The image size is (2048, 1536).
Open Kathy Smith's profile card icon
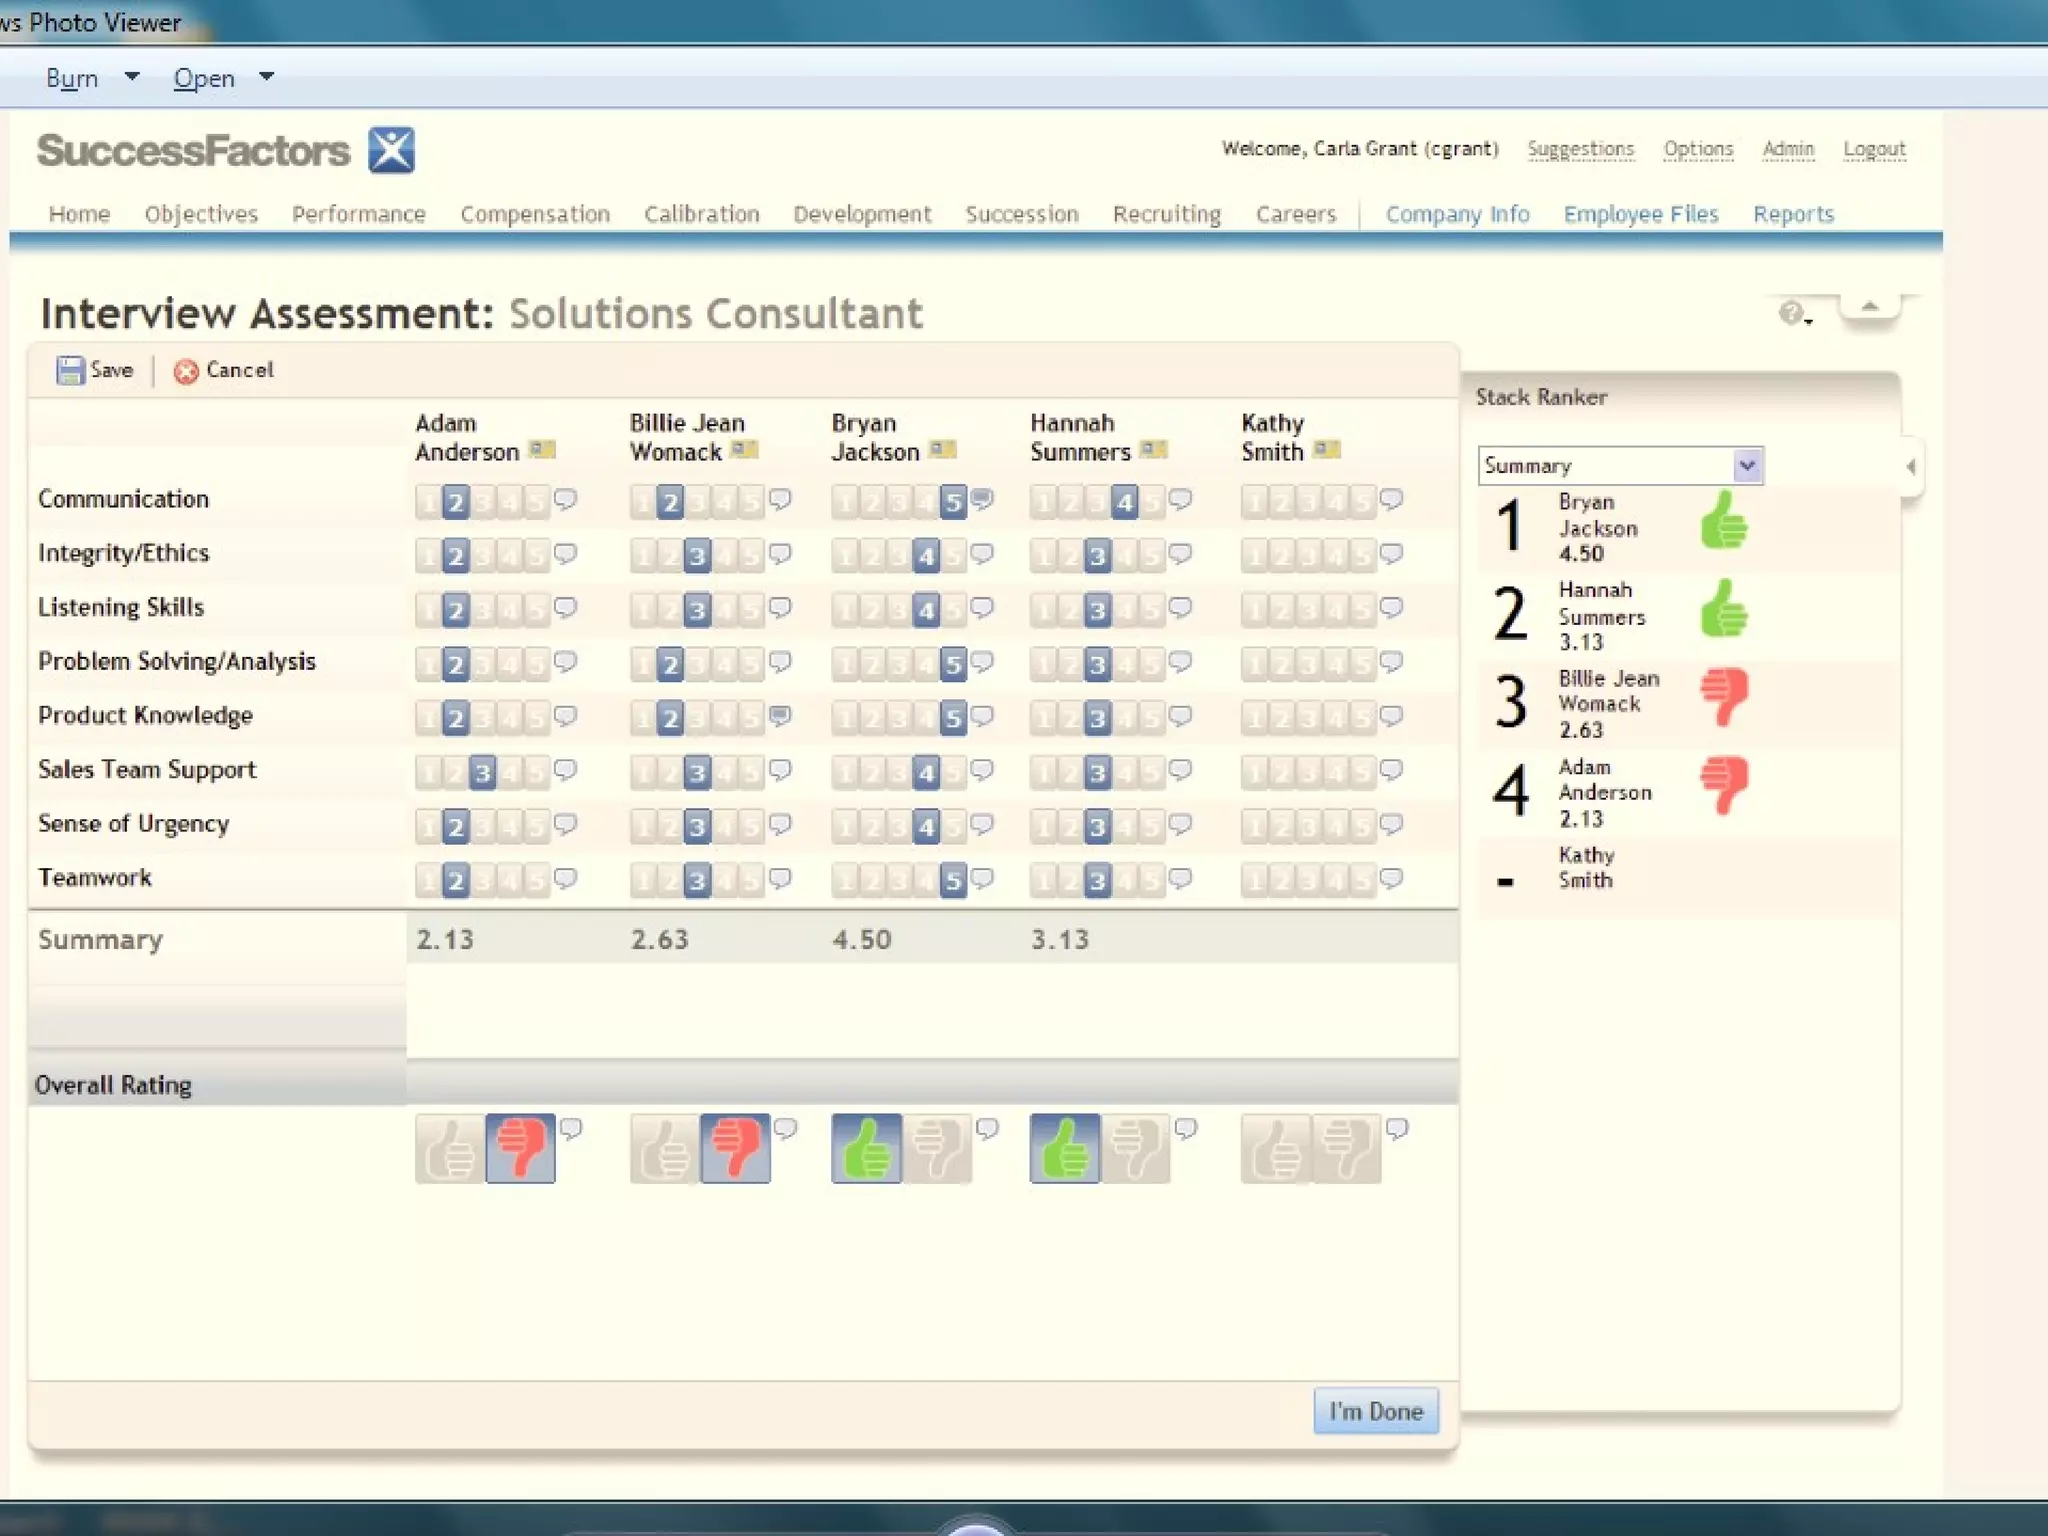(x=1326, y=450)
